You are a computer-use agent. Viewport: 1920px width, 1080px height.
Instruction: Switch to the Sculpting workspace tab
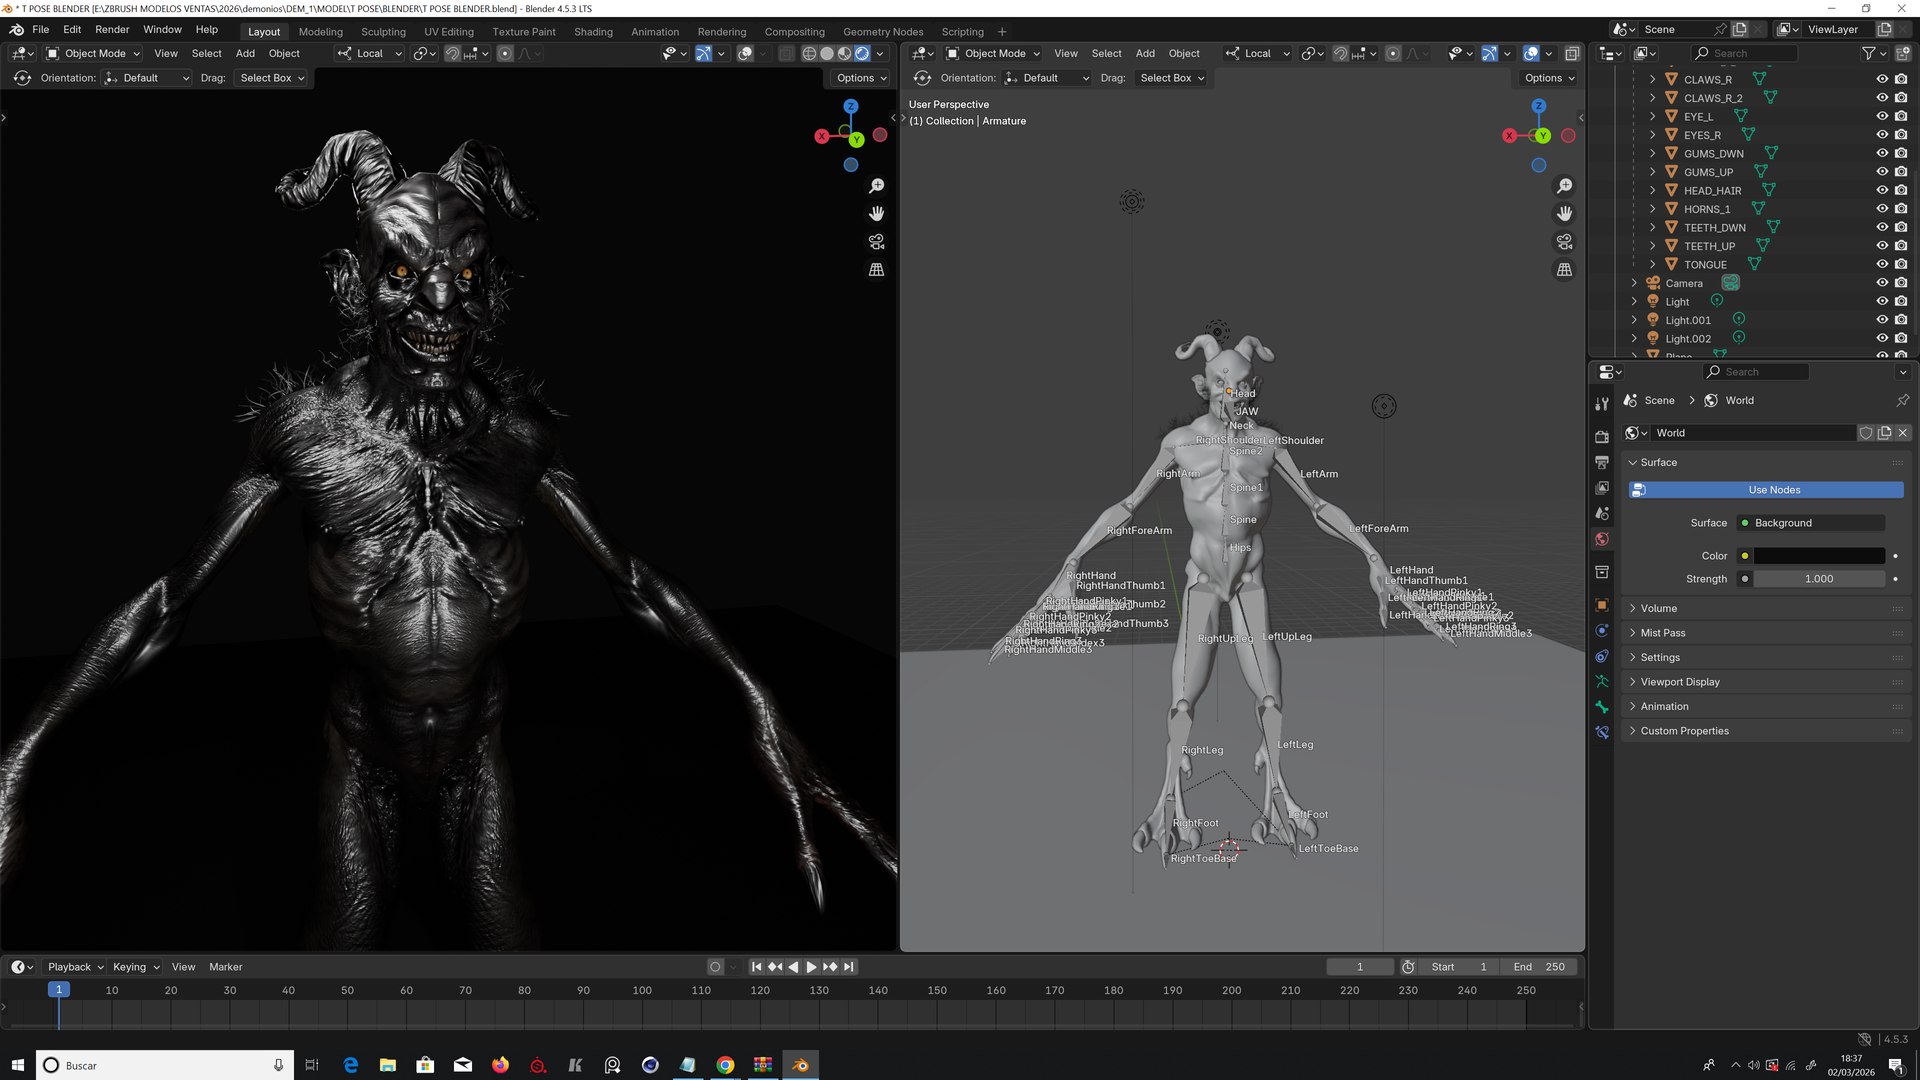coord(383,32)
